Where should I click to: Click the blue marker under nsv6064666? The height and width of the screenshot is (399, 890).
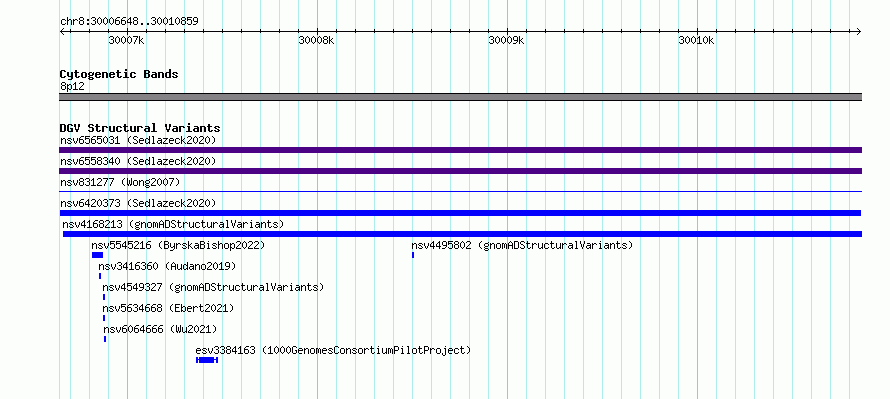[x=105, y=339]
